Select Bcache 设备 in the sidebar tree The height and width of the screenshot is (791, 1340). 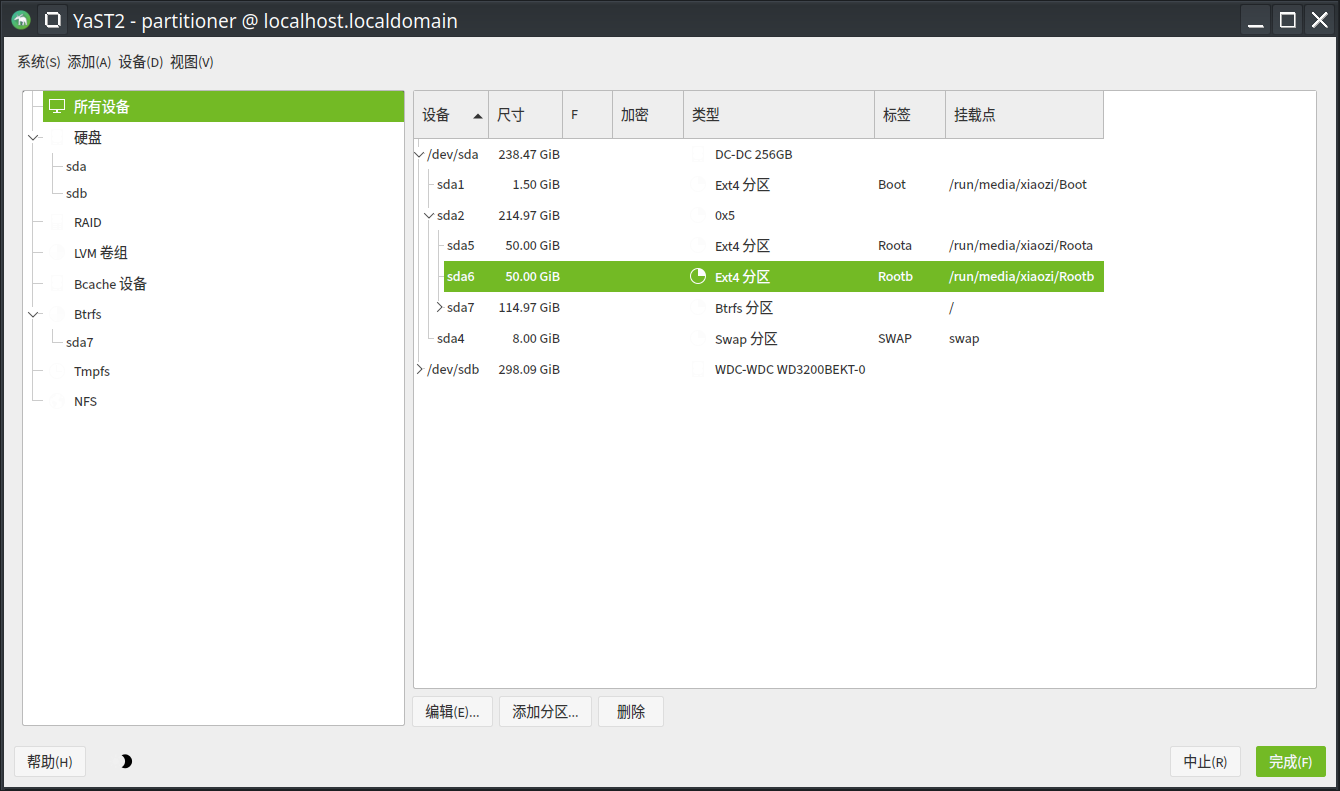pyautogui.click(x=111, y=284)
